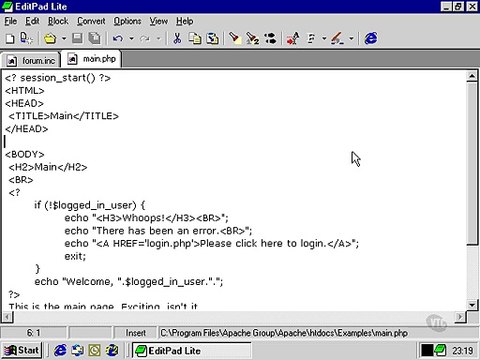Image resolution: width=480 pixels, height=360 pixels.
Task: Open Find with the flashlight icon
Action: (x=235, y=39)
